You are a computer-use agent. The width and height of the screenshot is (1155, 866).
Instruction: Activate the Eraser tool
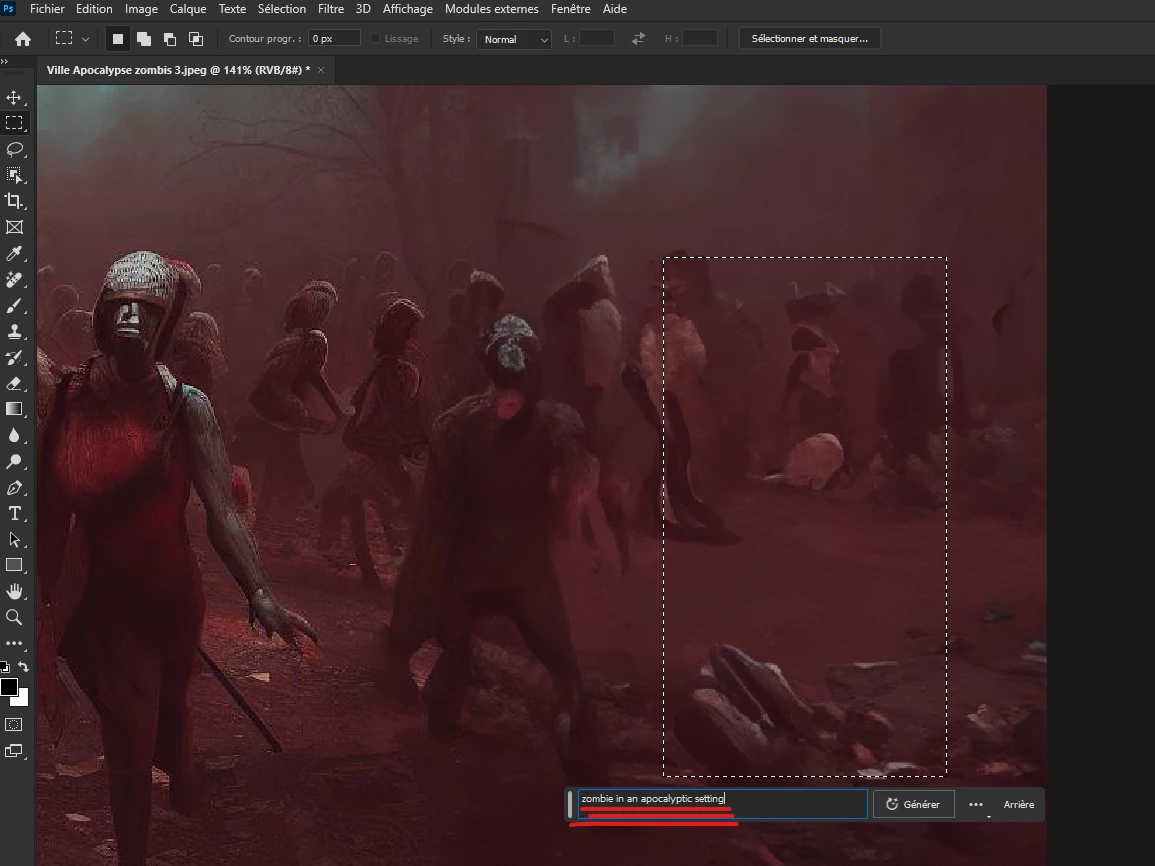point(14,383)
